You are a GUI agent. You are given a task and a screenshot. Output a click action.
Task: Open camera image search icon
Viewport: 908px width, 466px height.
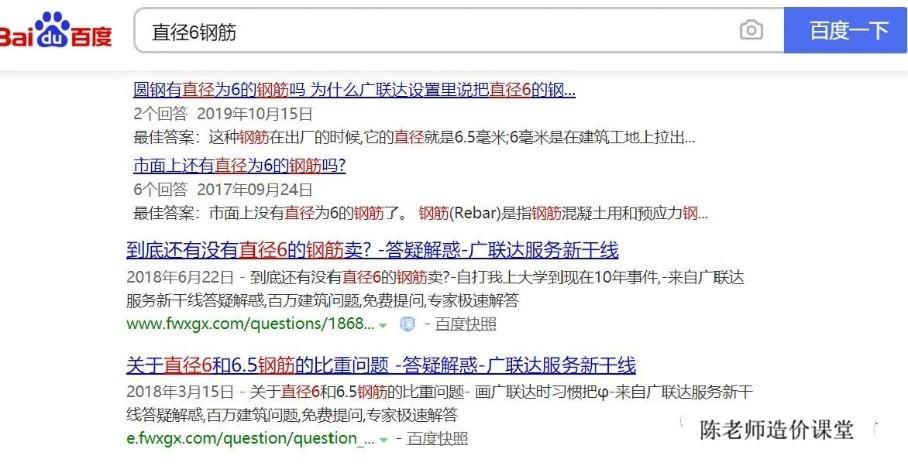751,30
